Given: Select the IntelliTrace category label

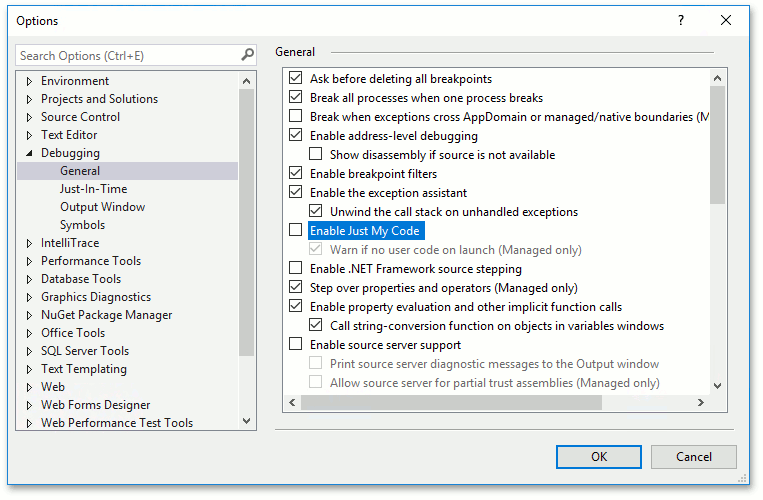Looking at the screenshot, I should [70, 243].
